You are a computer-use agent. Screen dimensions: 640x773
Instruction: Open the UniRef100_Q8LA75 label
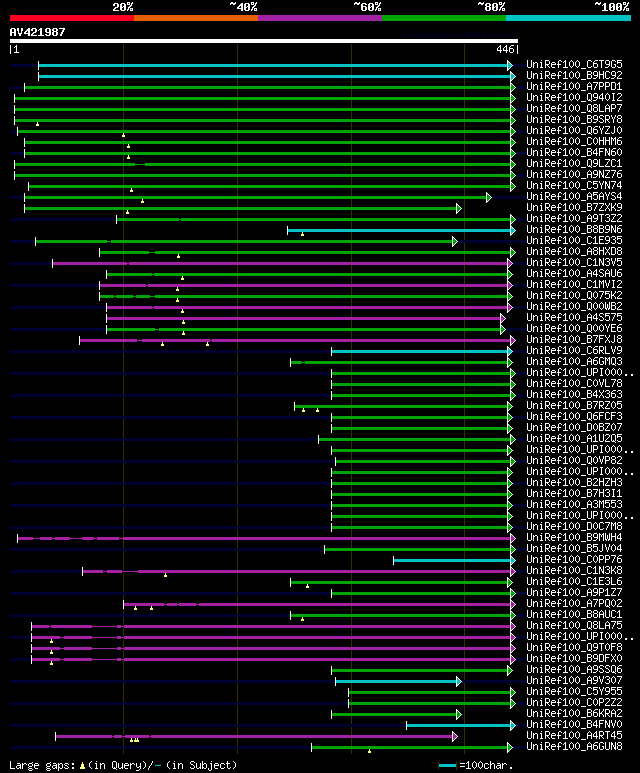click(x=574, y=625)
